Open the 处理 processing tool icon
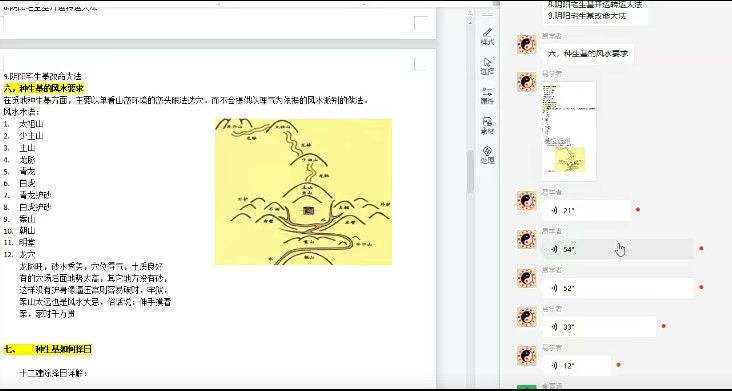 click(487, 155)
